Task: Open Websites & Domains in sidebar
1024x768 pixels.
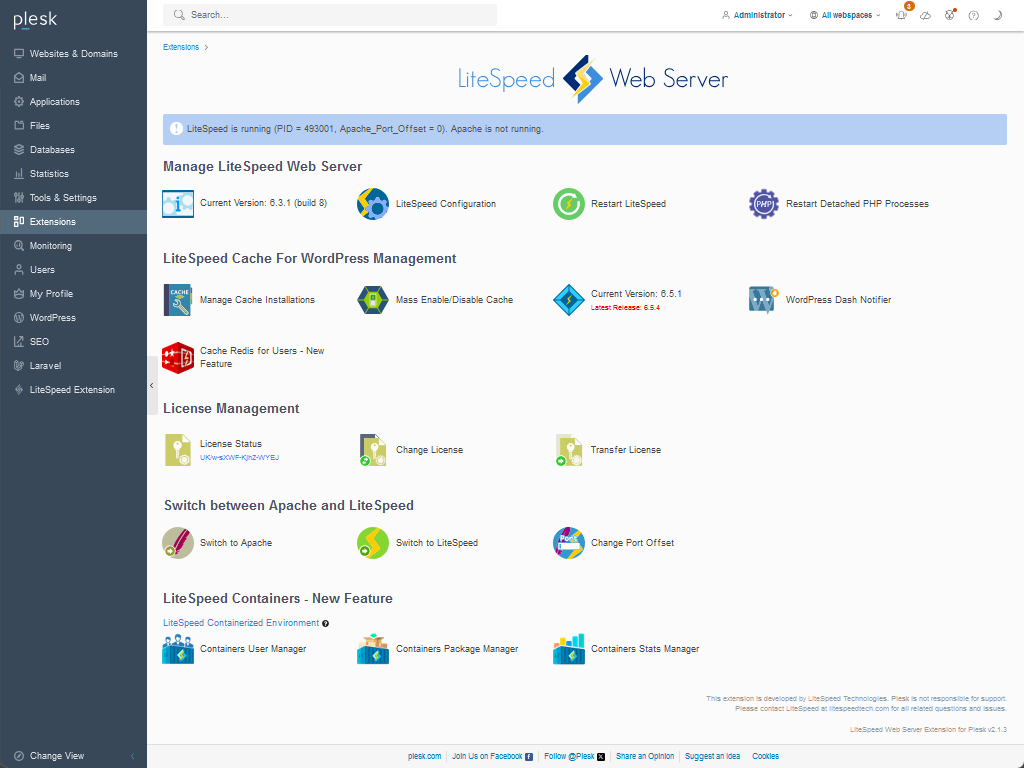Action: click(73, 54)
